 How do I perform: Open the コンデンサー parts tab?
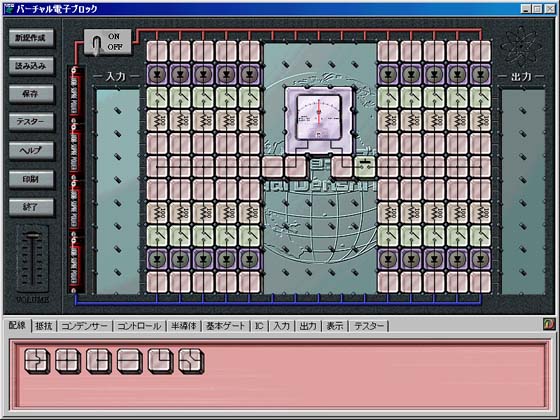[x=84, y=326]
